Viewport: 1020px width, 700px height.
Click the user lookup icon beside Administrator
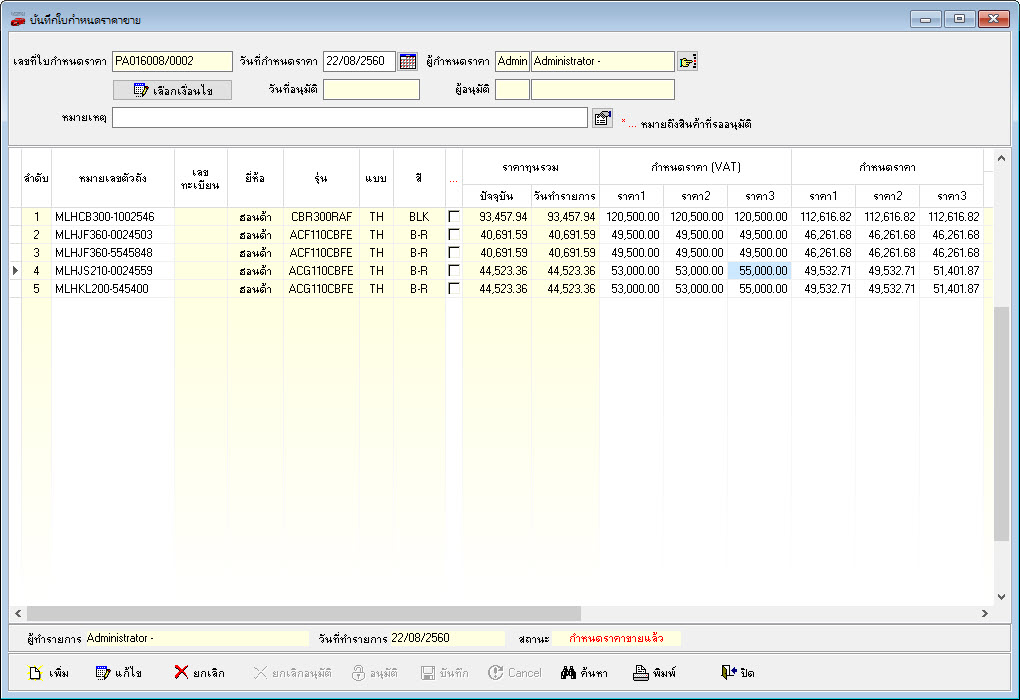pyautogui.click(x=687, y=61)
